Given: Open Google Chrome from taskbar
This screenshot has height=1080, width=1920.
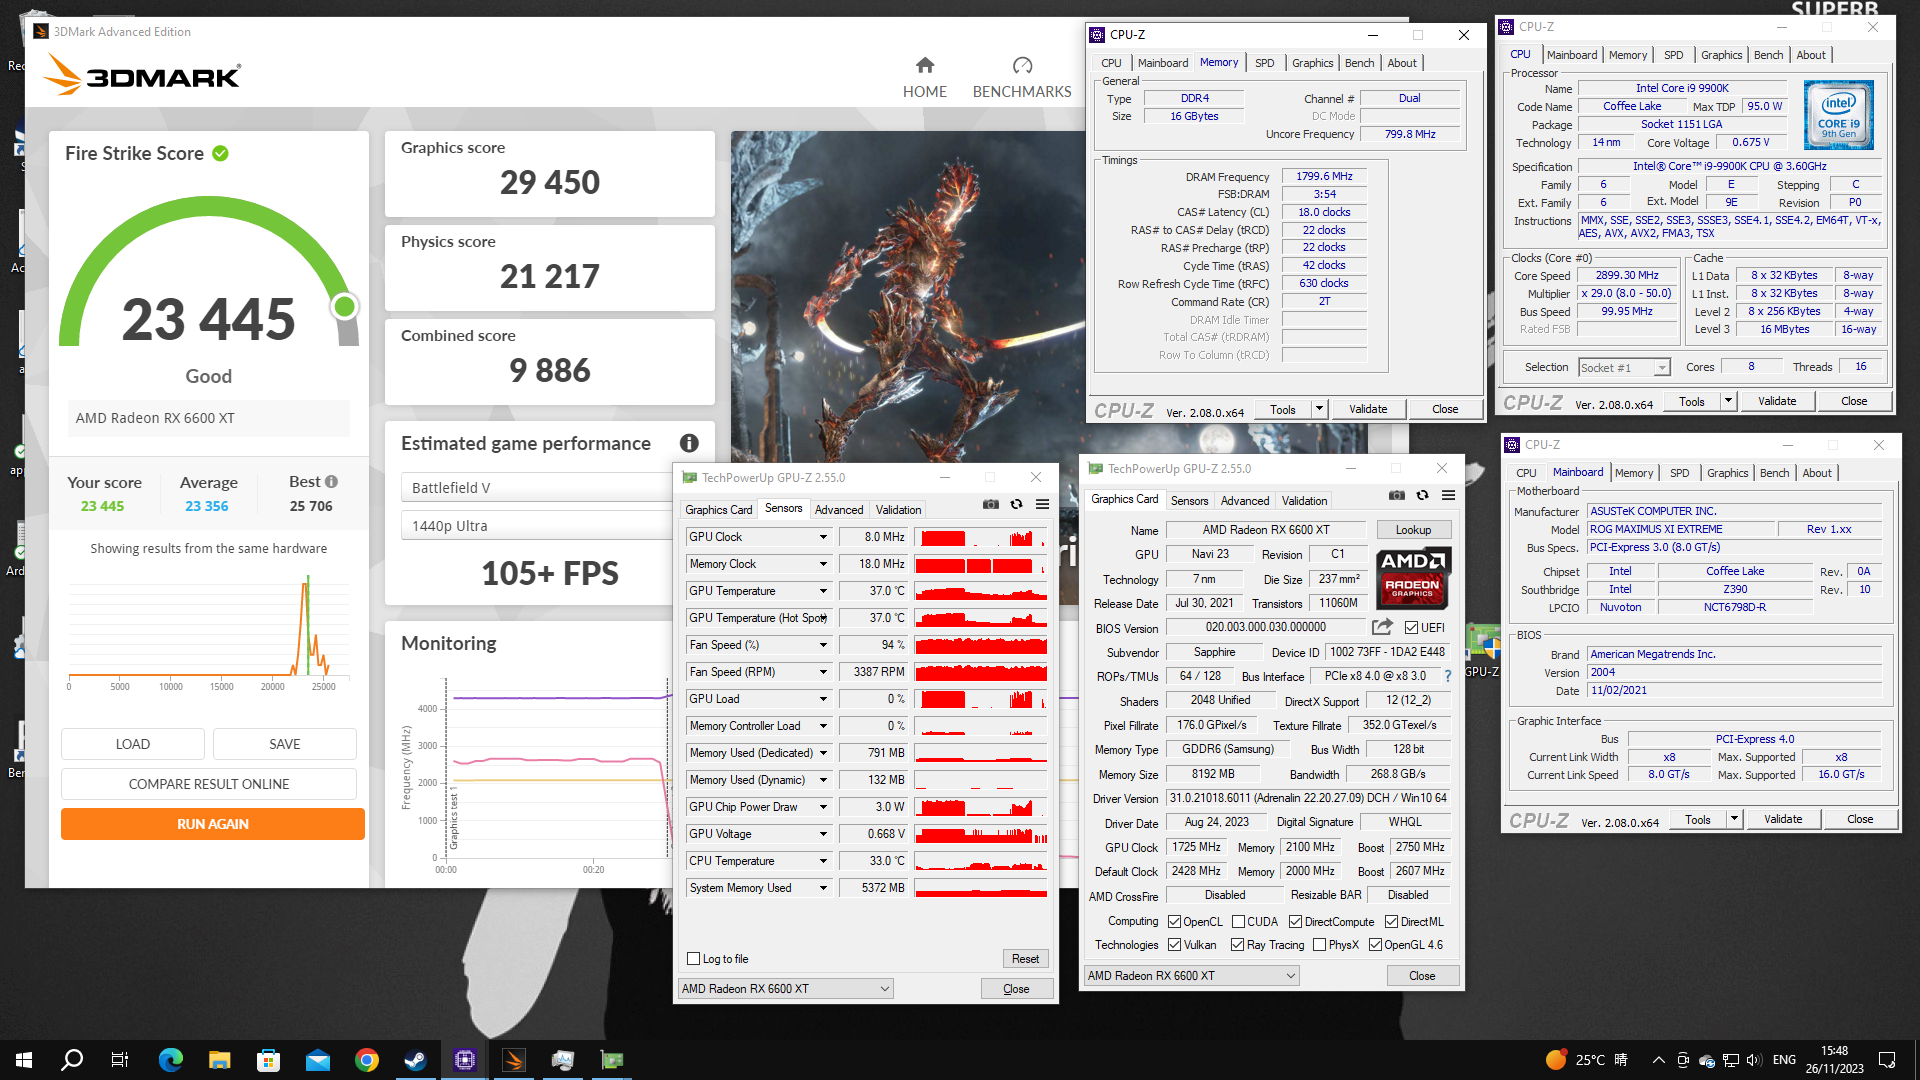Looking at the screenshot, I should 367,1060.
